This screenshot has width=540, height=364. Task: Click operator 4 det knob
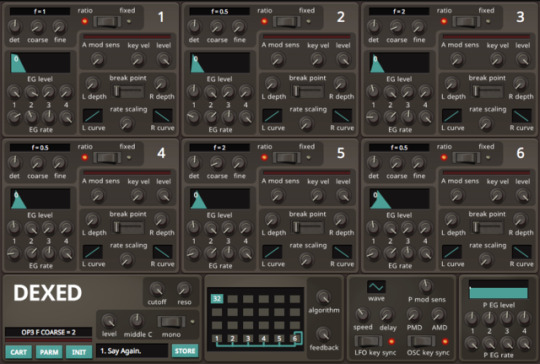(14, 162)
